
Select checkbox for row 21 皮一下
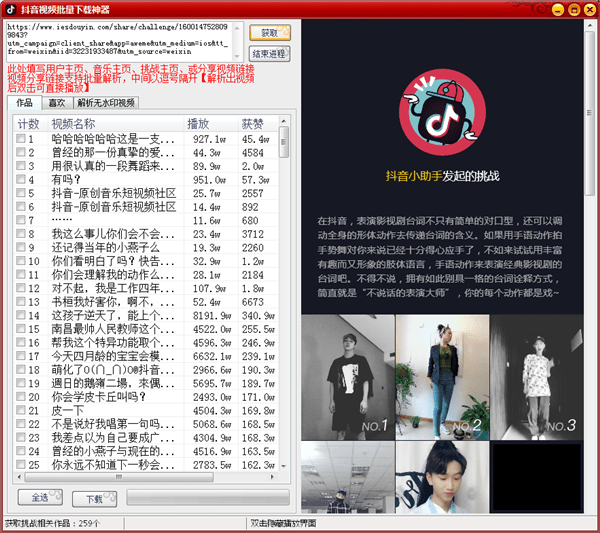[x=21, y=410]
